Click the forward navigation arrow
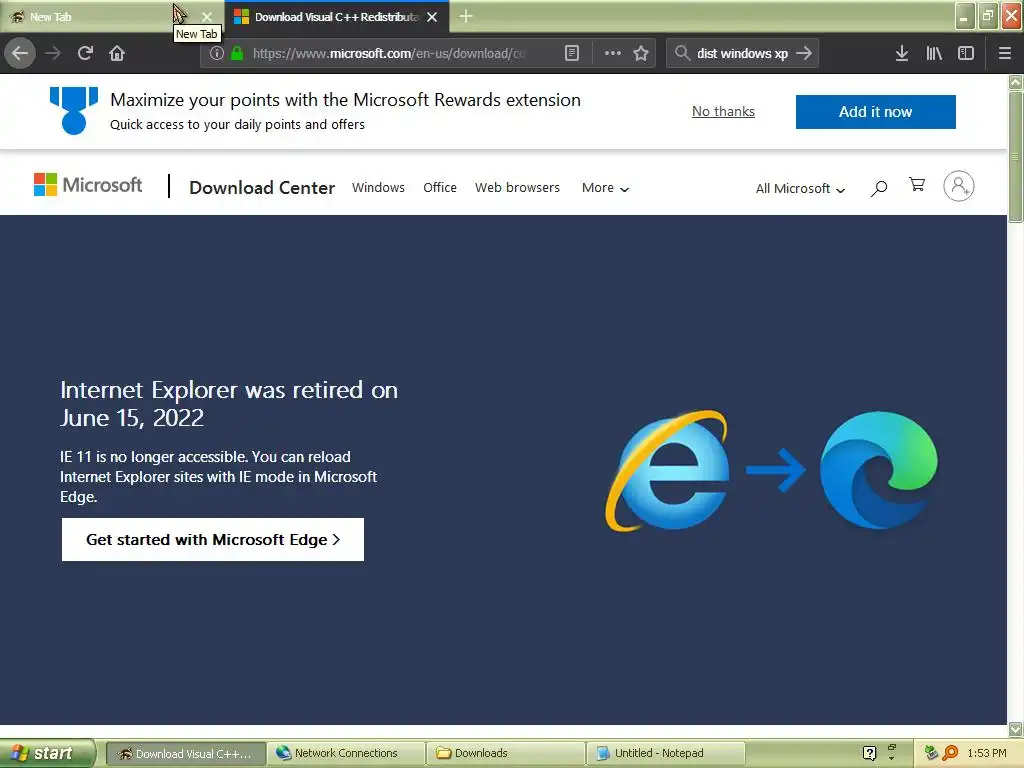This screenshot has height=768, width=1024. coord(53,53)
